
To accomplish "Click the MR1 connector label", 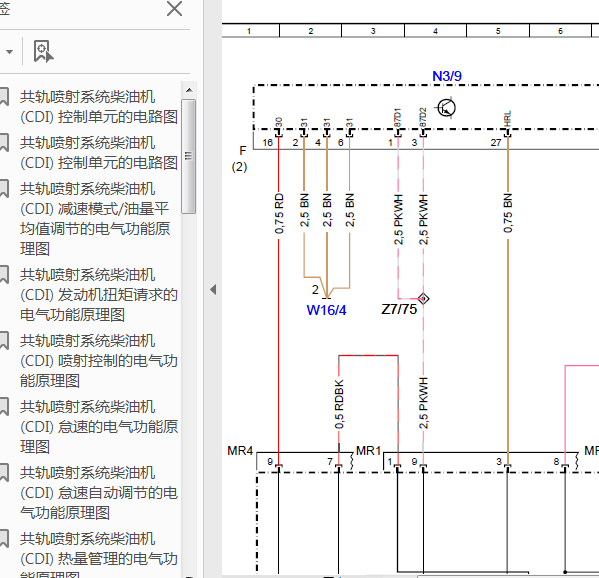I will pyautogui.click(x=368, y=451).
